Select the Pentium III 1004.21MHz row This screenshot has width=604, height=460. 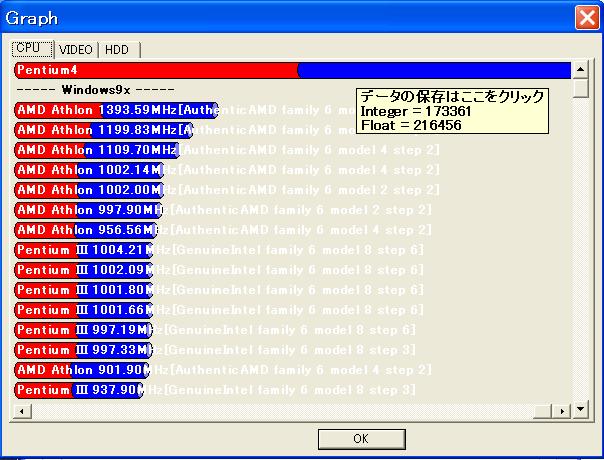pyautogui.click(x=219, y=250)
